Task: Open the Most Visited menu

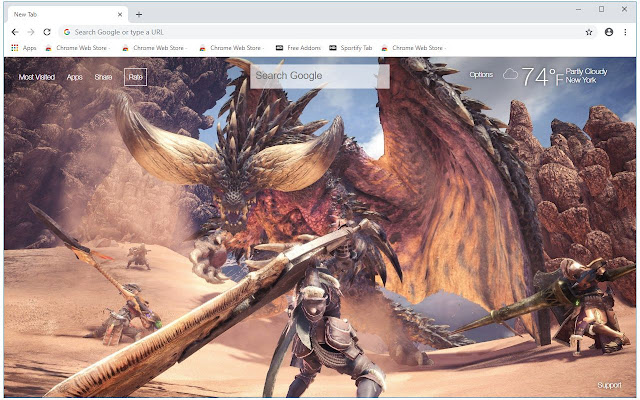Action: [37, 77]
